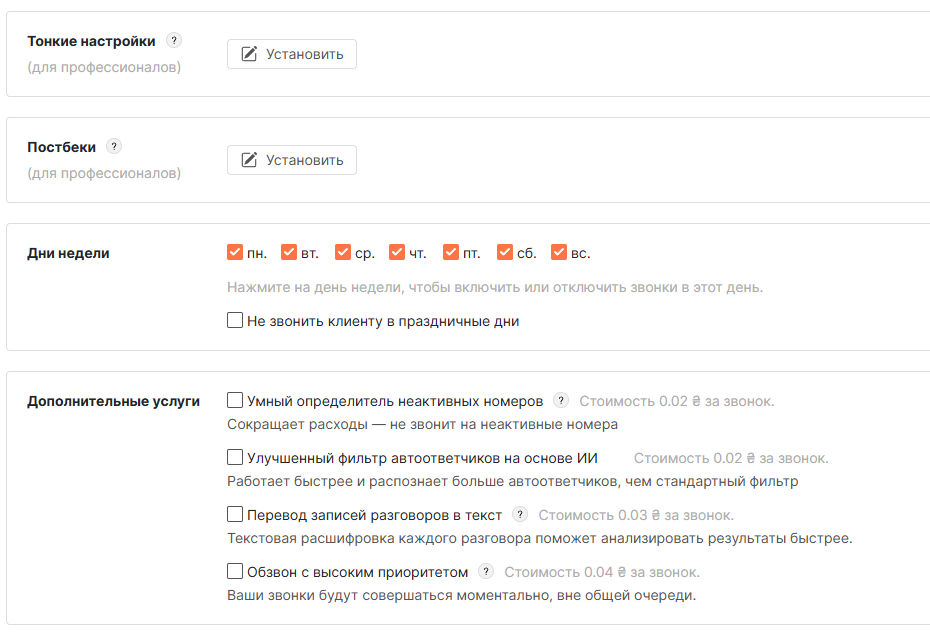Enable Не звонить клиенту в праздничные дни
Image resolution: width=930 pixels, height=638 pixels.
235,320
